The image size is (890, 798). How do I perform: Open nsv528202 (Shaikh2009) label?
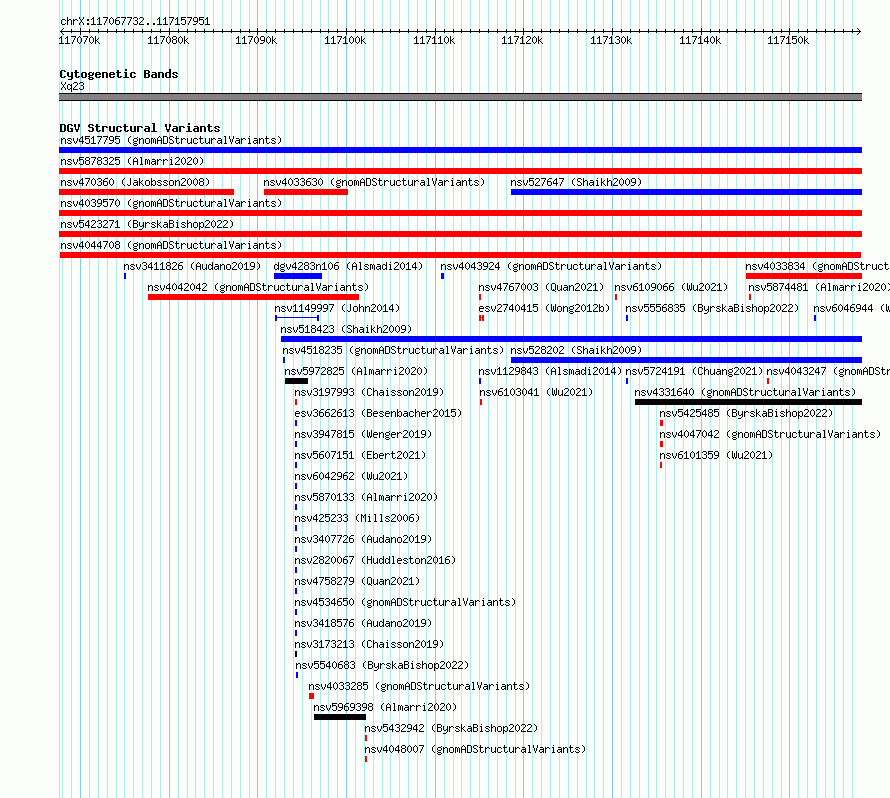[576, 350]
